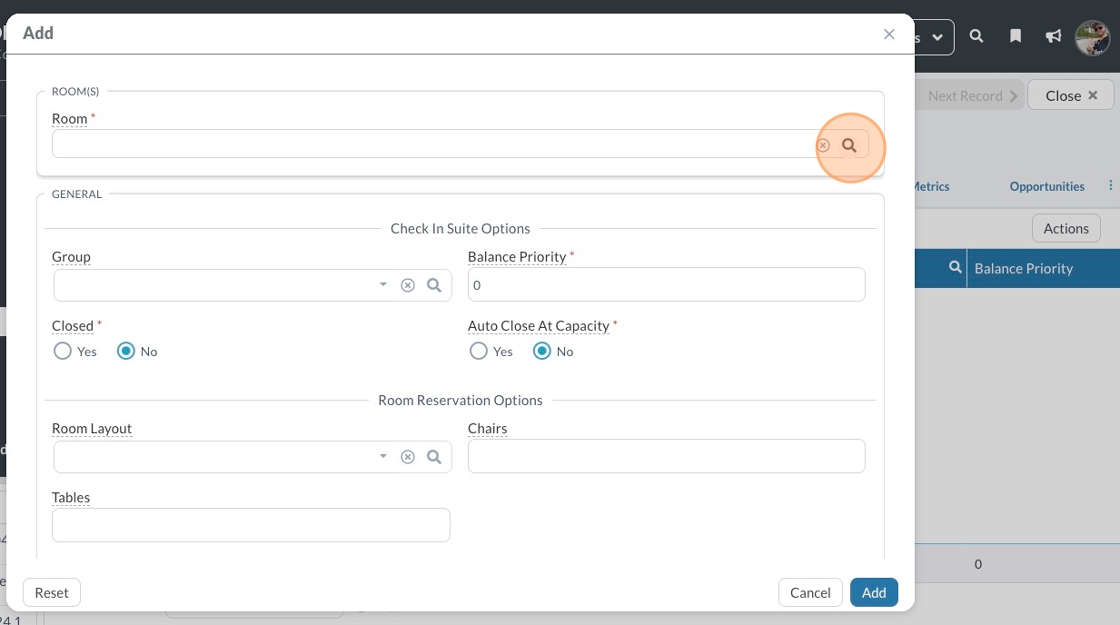The image size is (1120, 625).
Task: Set Auto Close At Capacity to Yes
Action: coord(479,351)
